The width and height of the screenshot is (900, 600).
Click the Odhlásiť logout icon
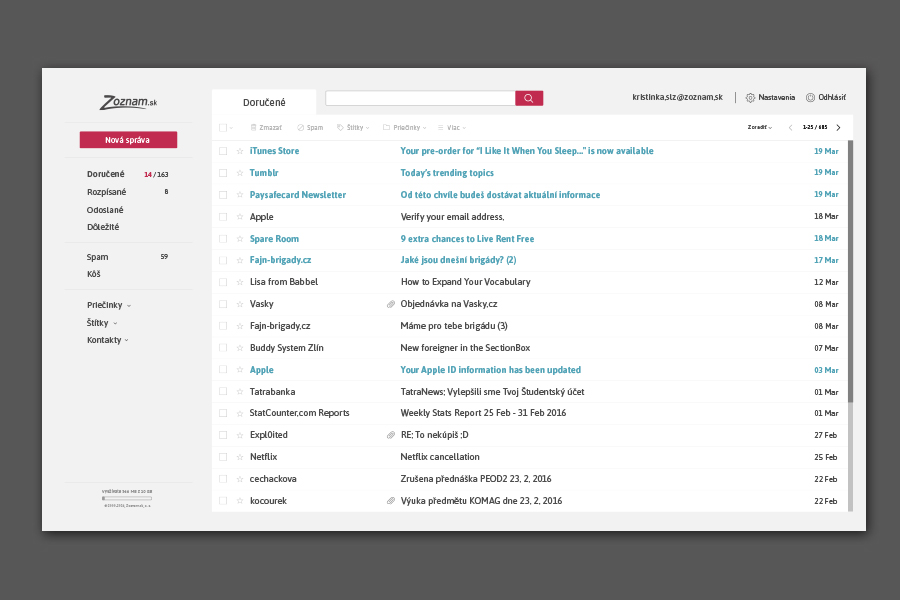click(808, 97)
